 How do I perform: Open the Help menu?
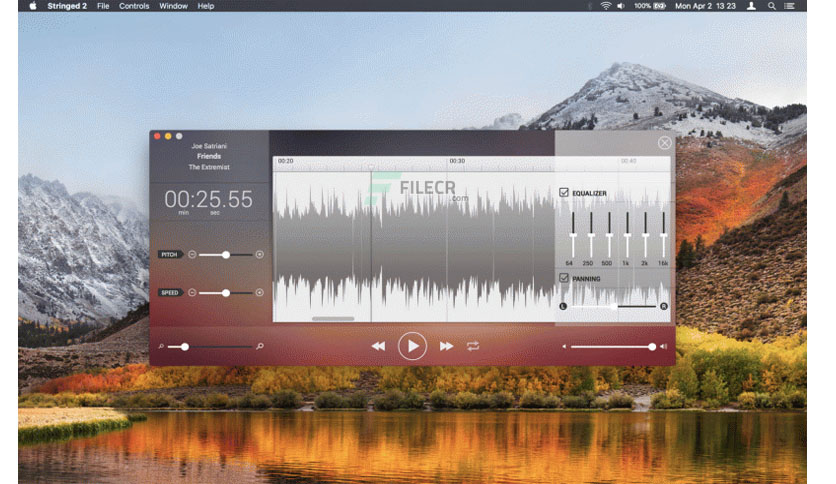[x=206, y=6]
